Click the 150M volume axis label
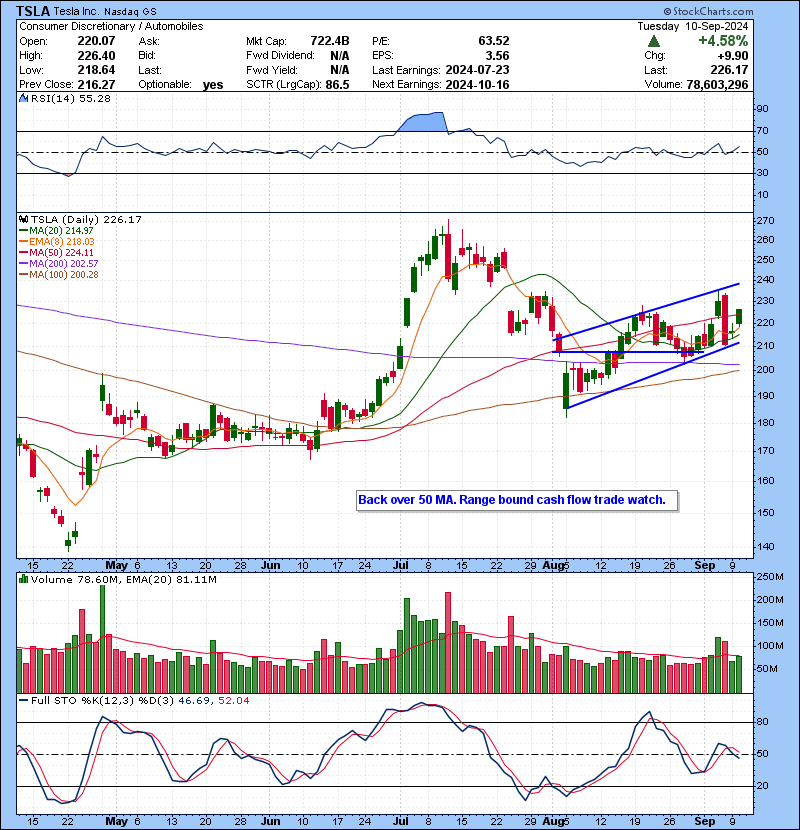 (x=770, y=622)
